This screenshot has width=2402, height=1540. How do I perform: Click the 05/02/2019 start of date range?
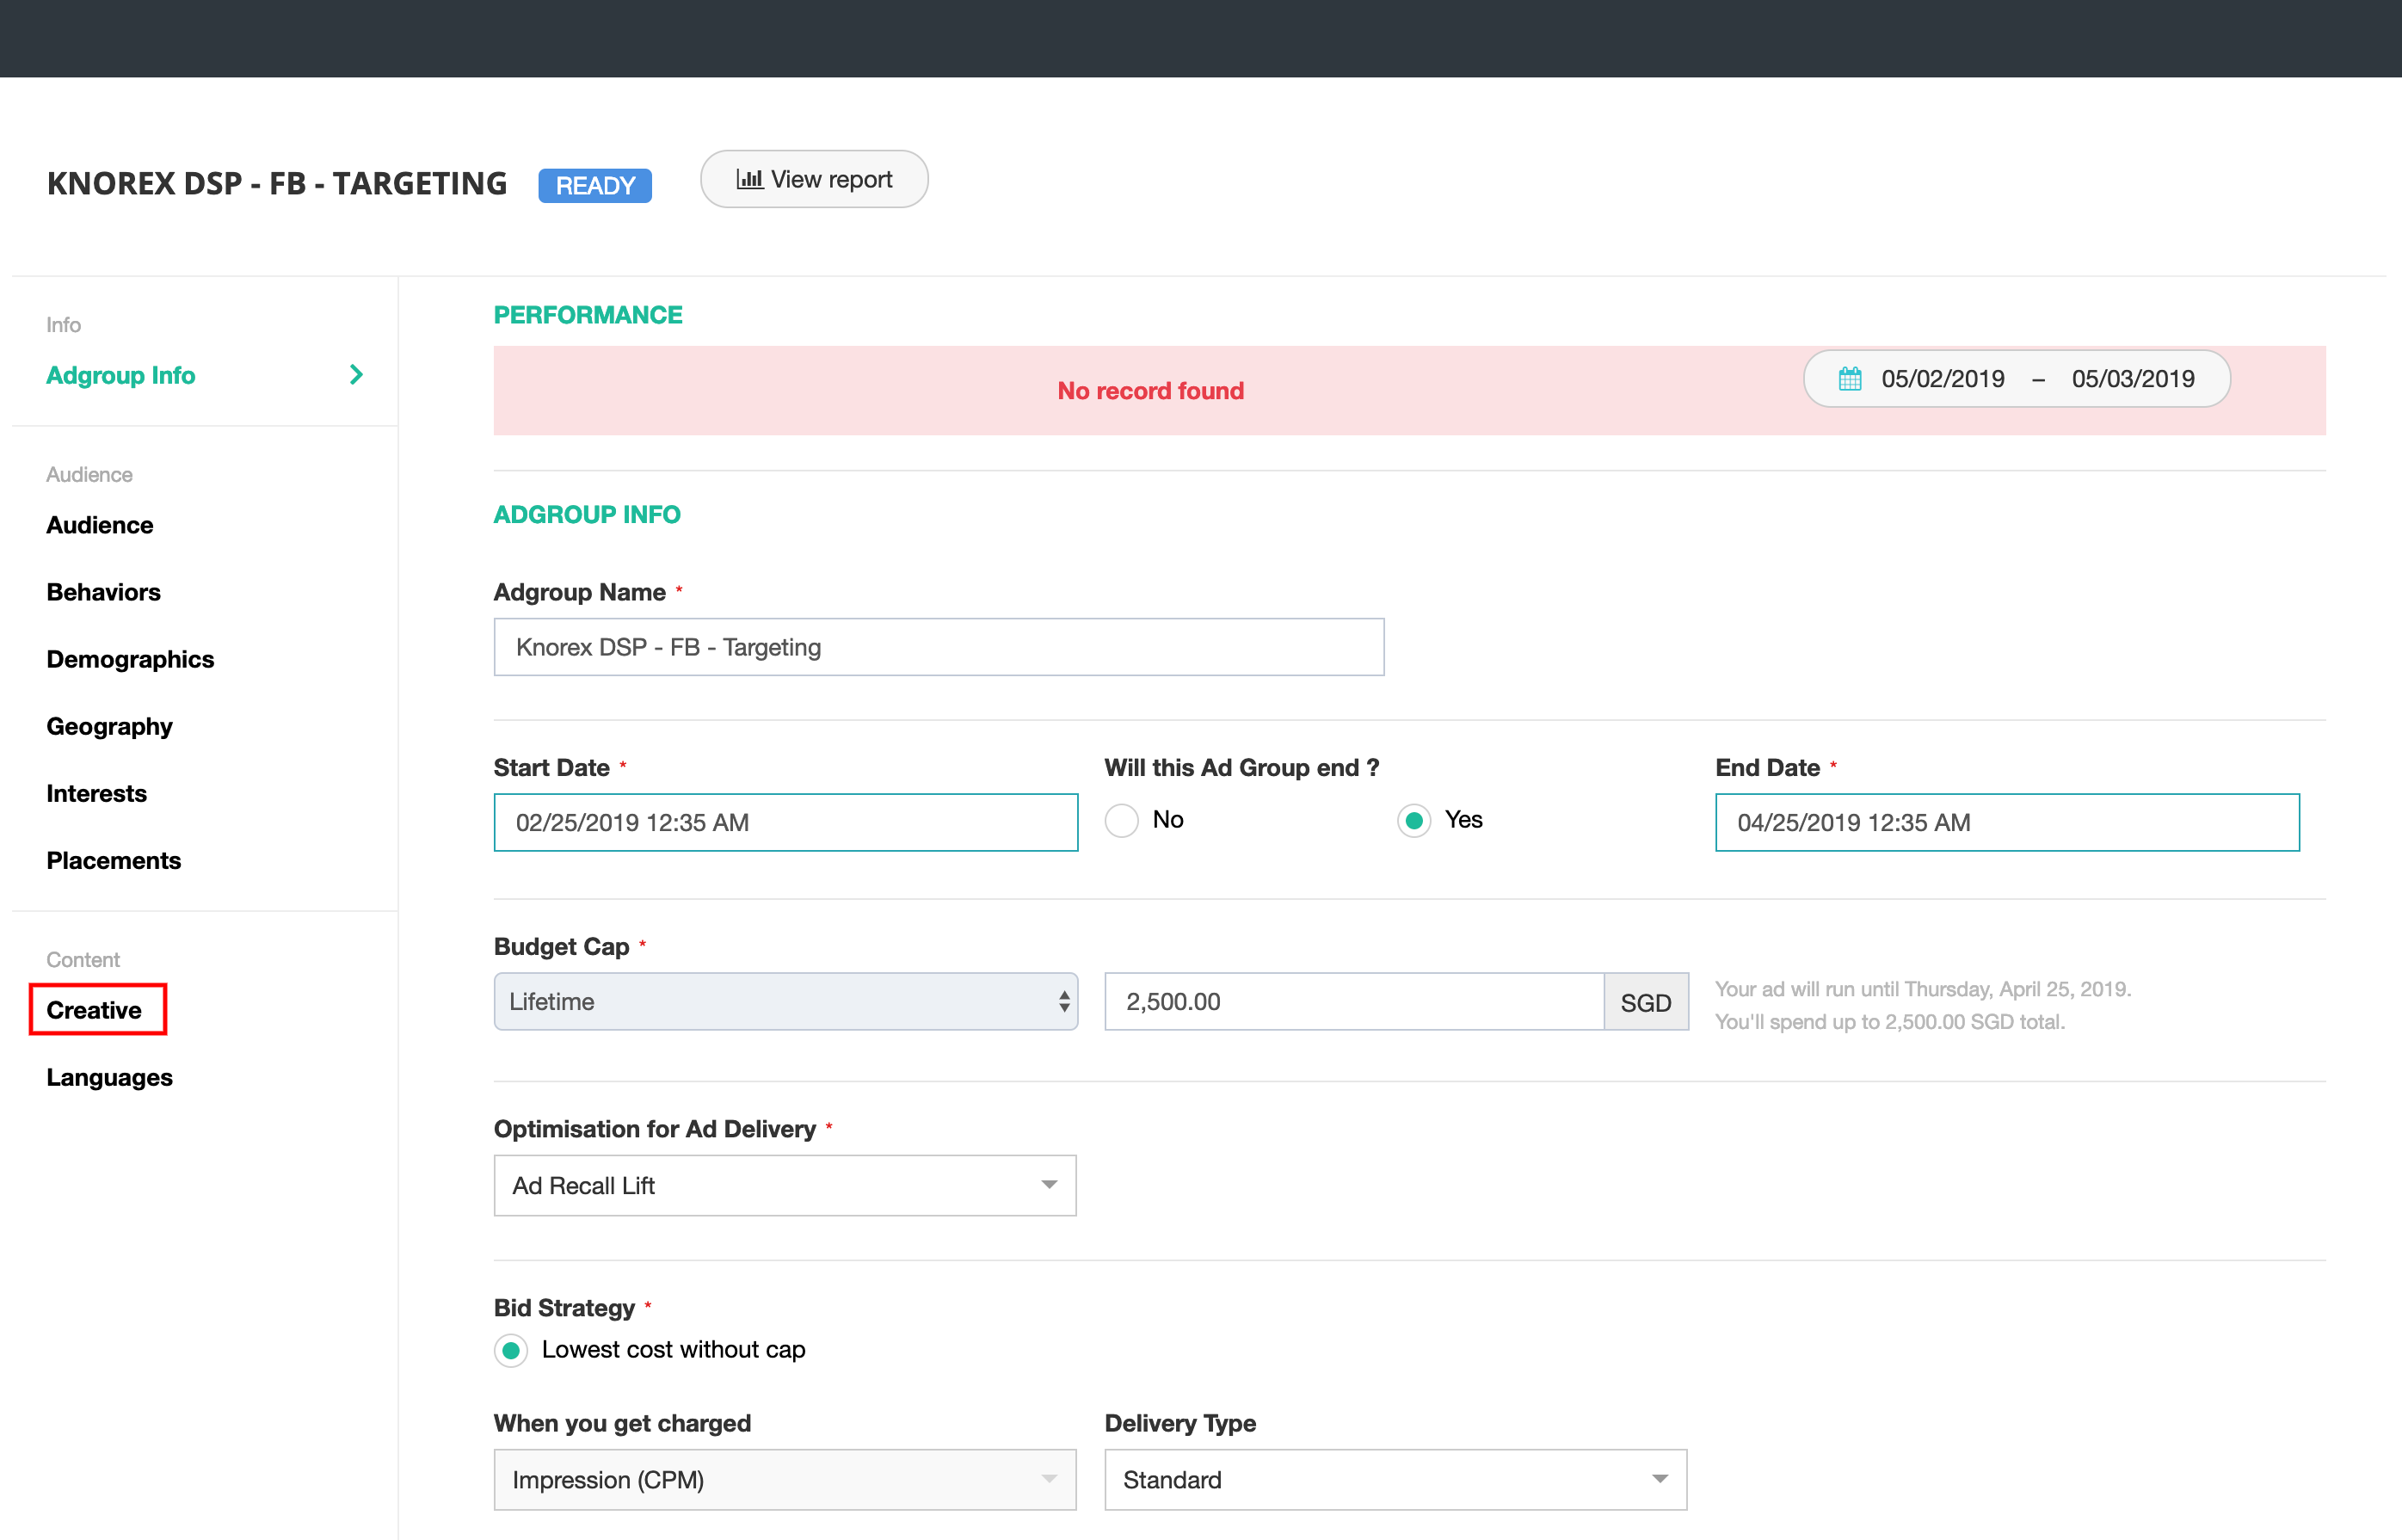coord(1943,379)
